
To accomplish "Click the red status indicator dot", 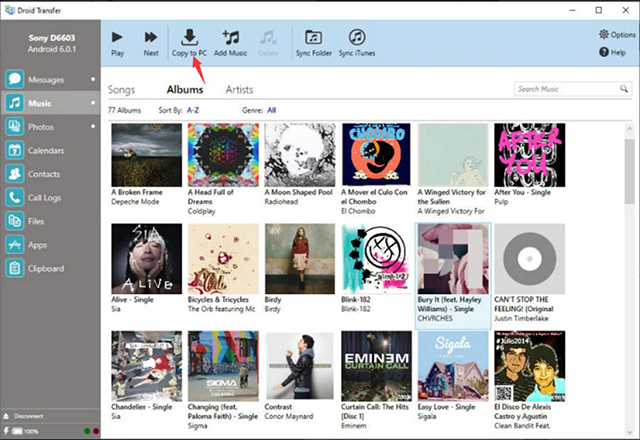I will tap(96, 431).
